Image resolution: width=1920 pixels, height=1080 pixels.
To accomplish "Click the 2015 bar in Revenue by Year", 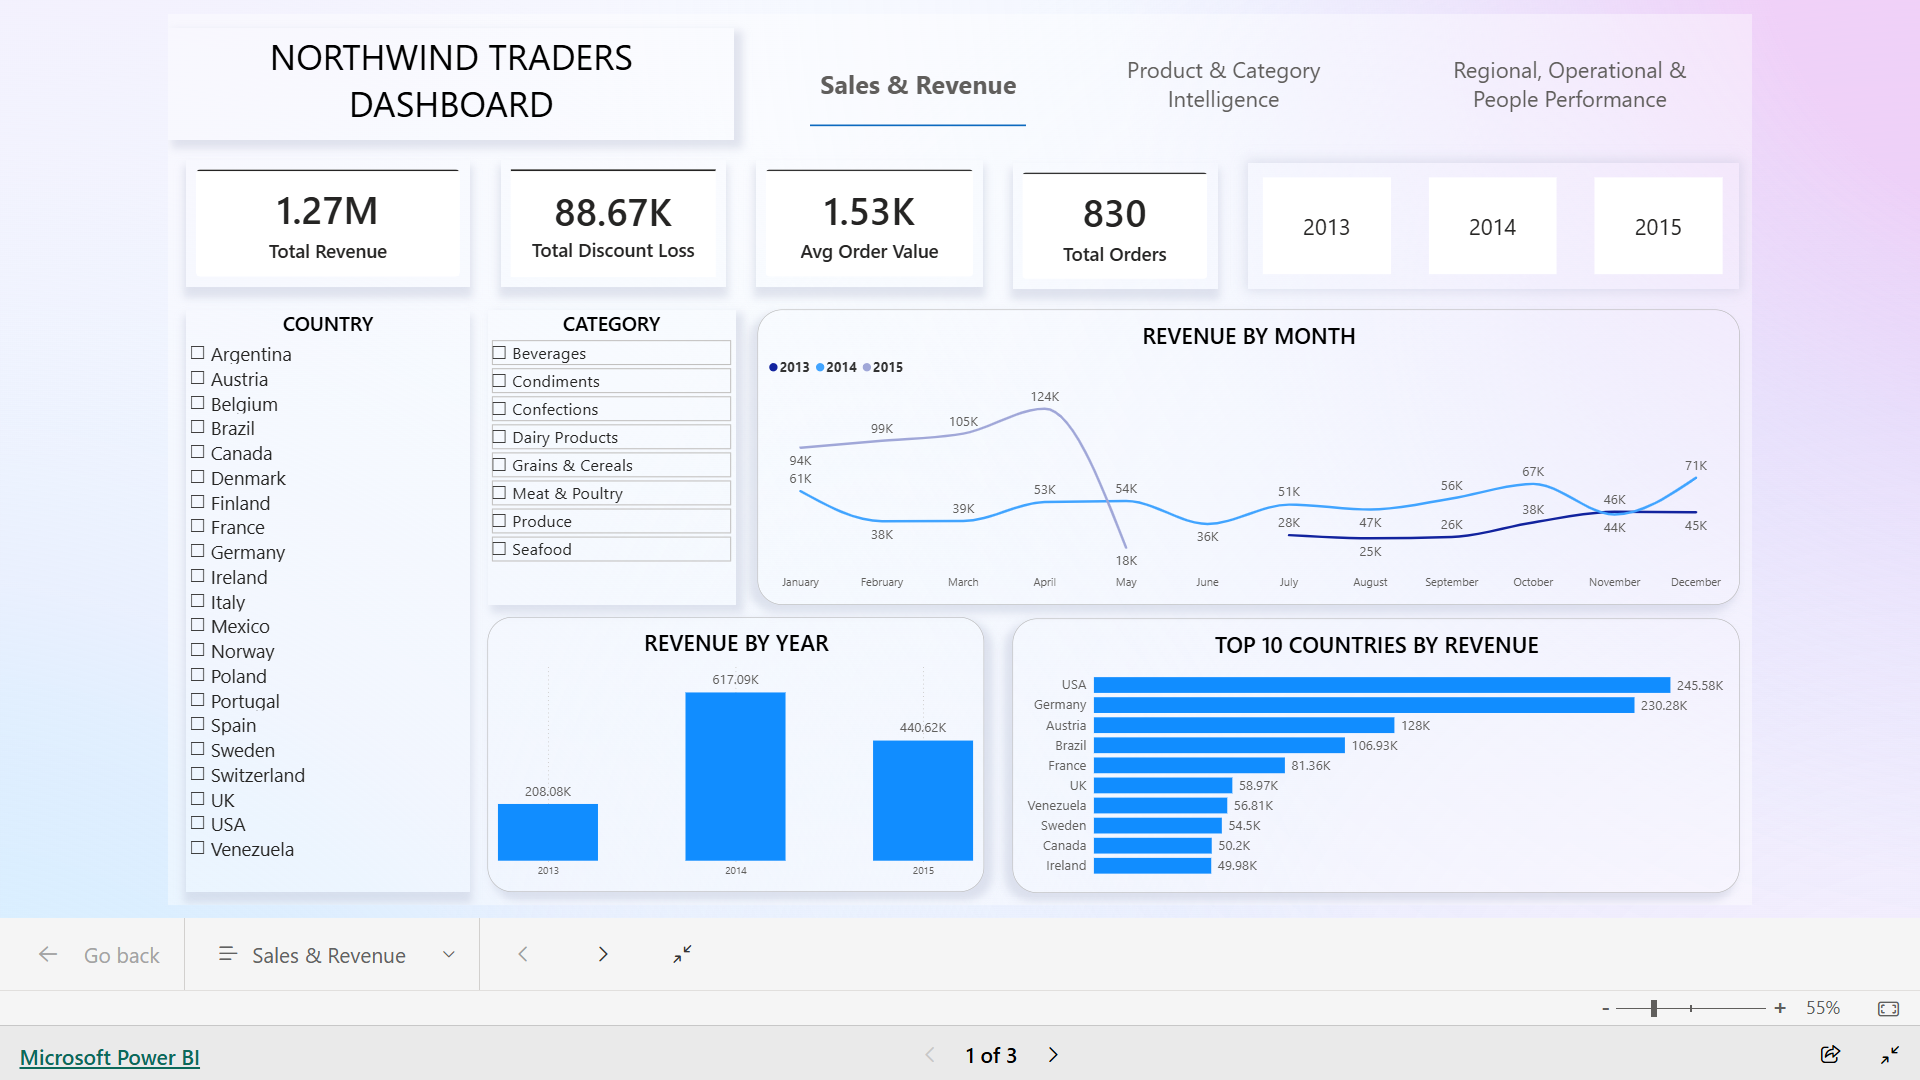I will (922, 800).
